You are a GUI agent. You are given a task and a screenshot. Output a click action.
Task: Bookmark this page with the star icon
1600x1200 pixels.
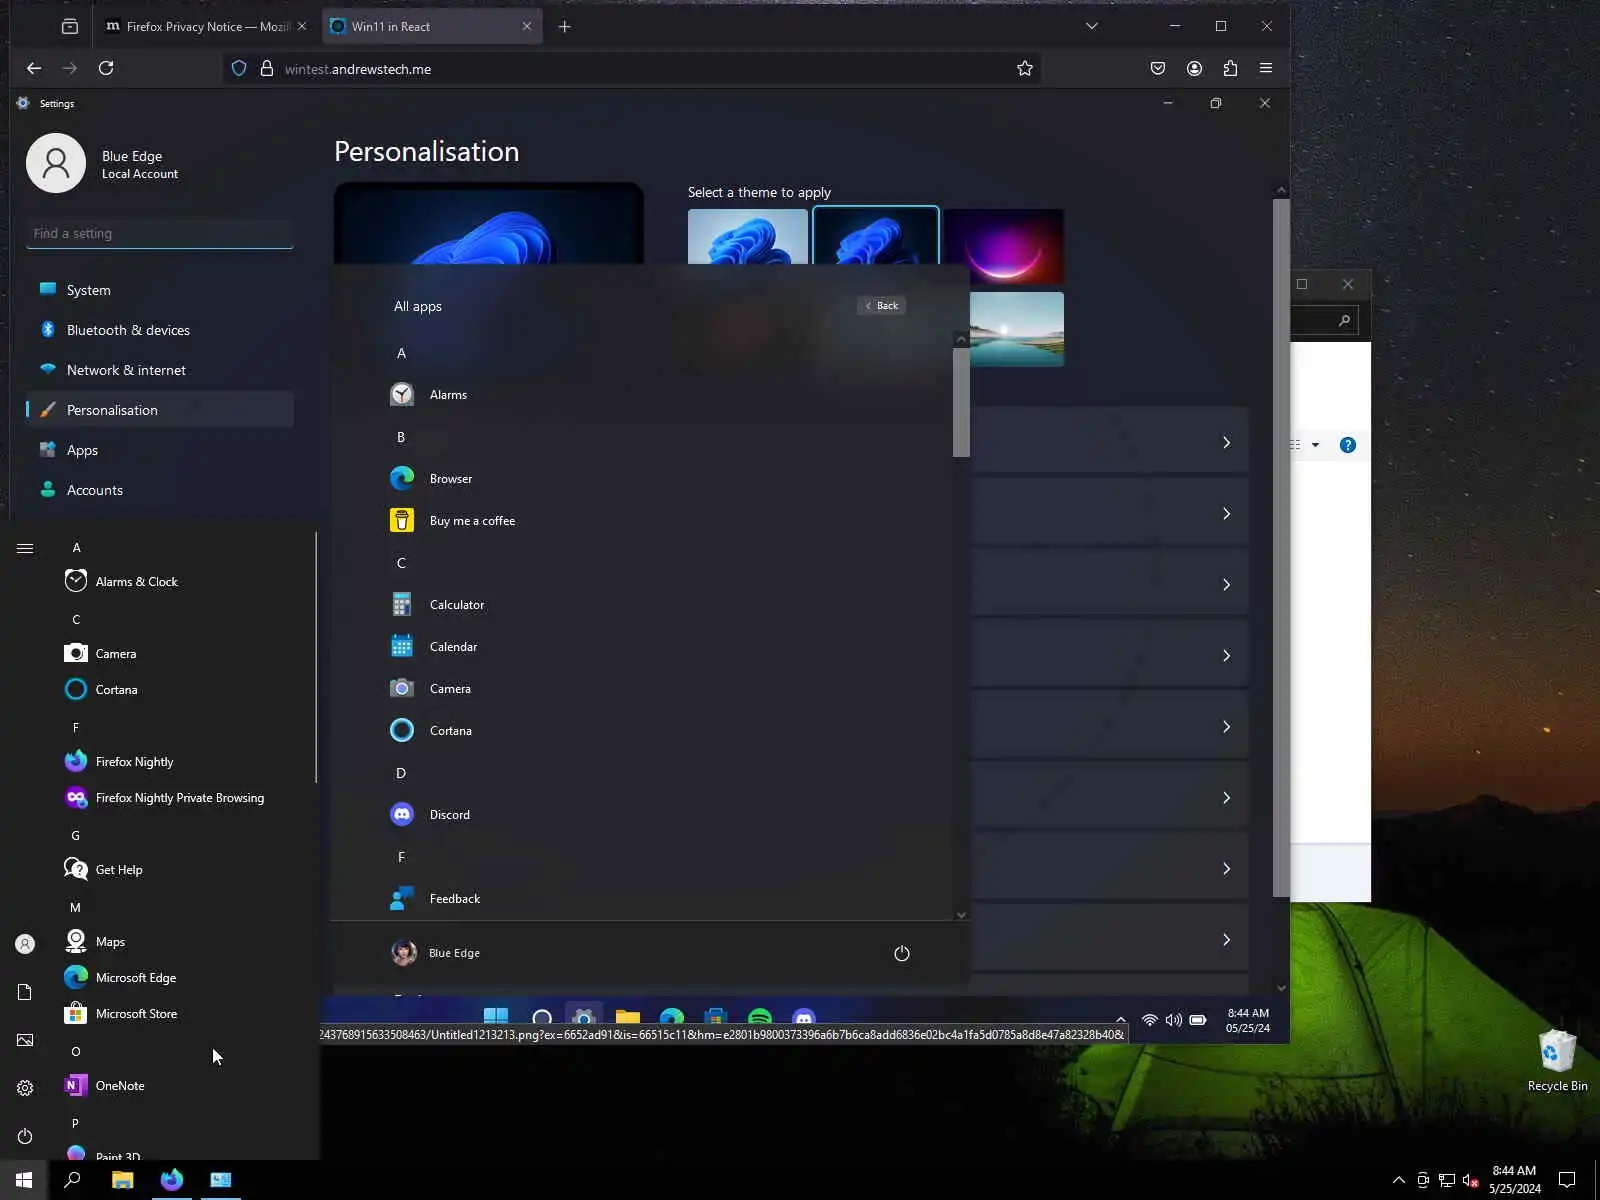point(1025,69)
